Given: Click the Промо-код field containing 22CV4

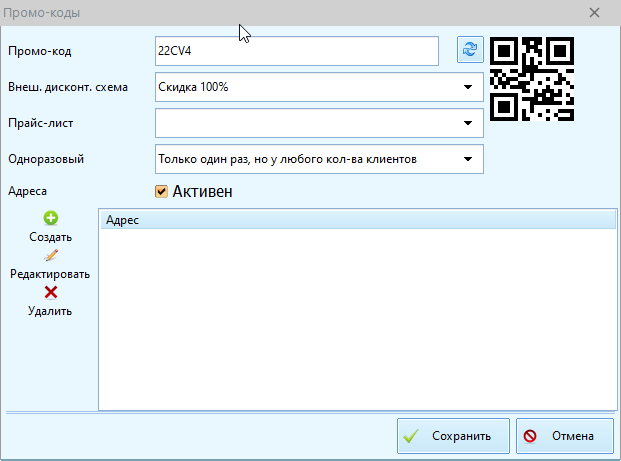Looking at the screenshot, I should click(296, 50).
